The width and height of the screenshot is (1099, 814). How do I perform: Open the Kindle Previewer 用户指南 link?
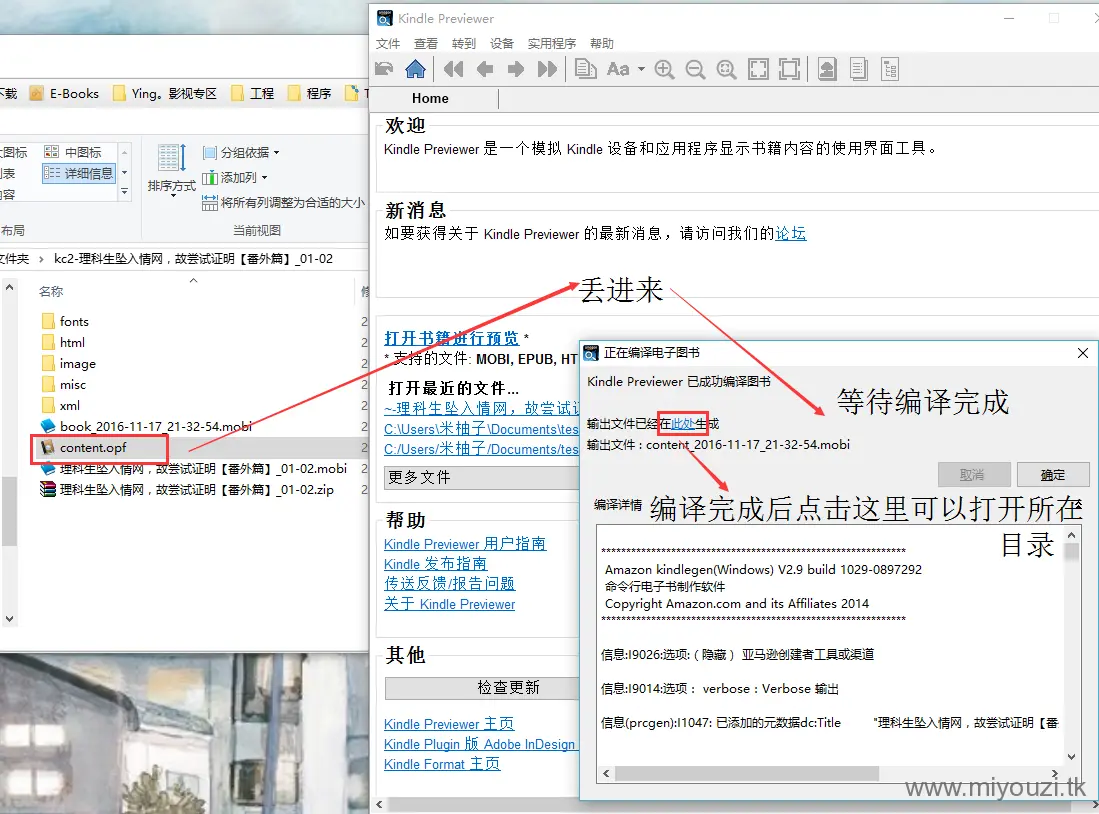point(465,543)
